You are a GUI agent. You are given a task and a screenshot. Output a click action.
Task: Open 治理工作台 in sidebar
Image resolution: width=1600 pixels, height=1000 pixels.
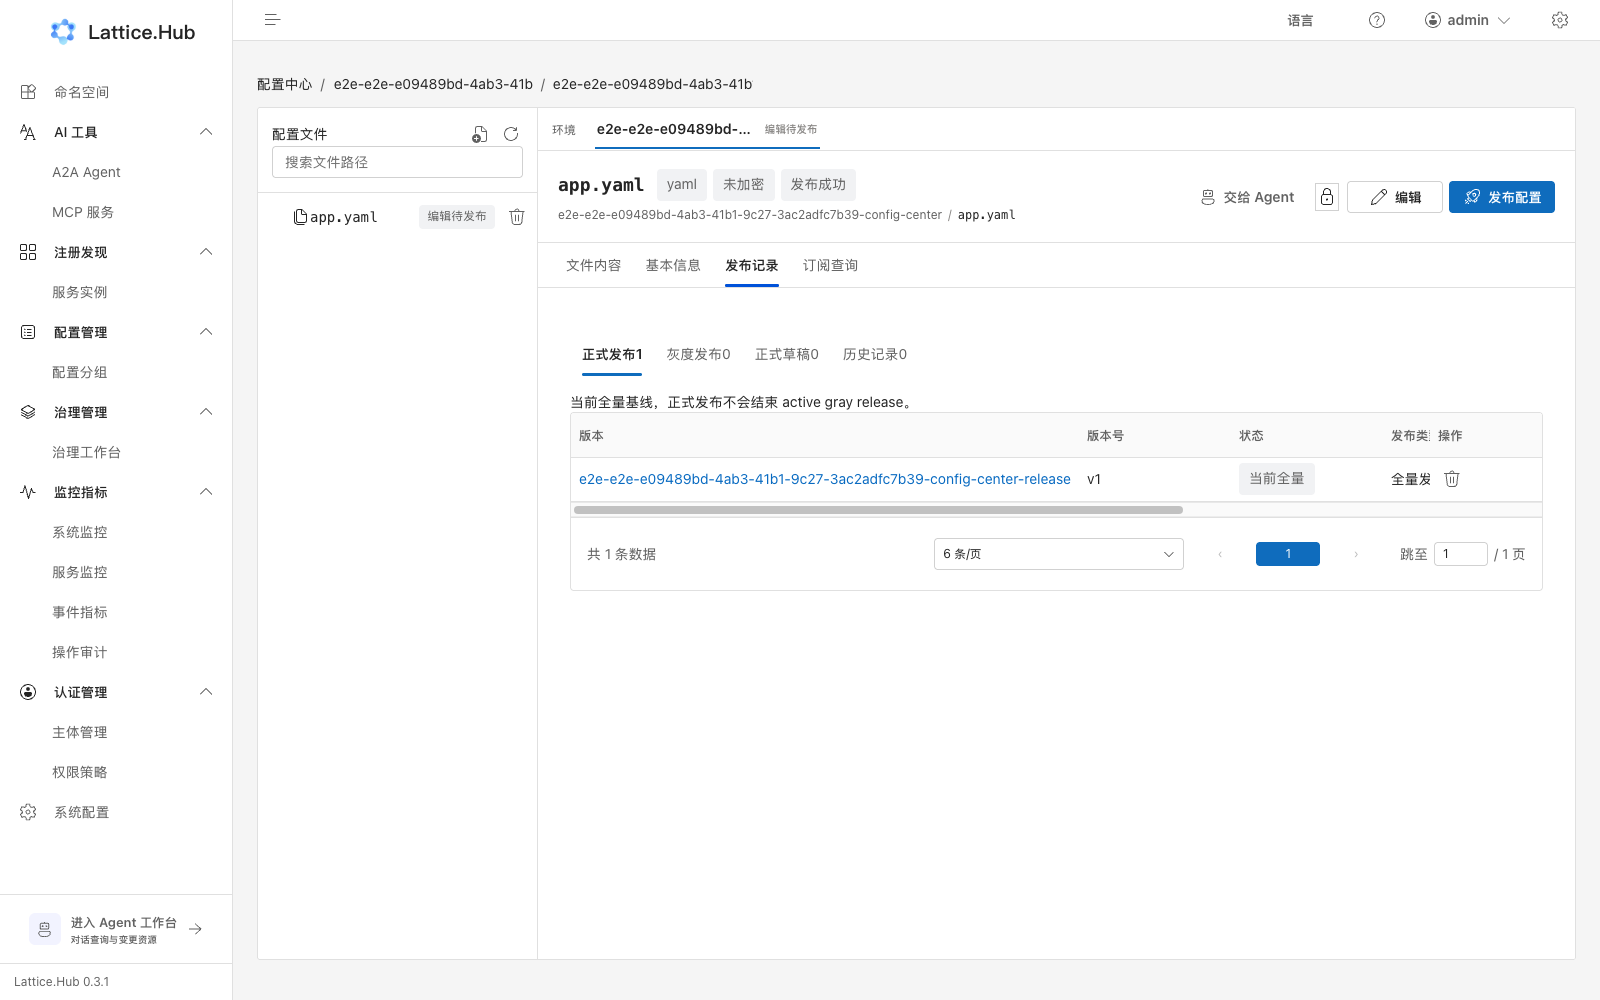pyautogui.click(x=86, y=452)
